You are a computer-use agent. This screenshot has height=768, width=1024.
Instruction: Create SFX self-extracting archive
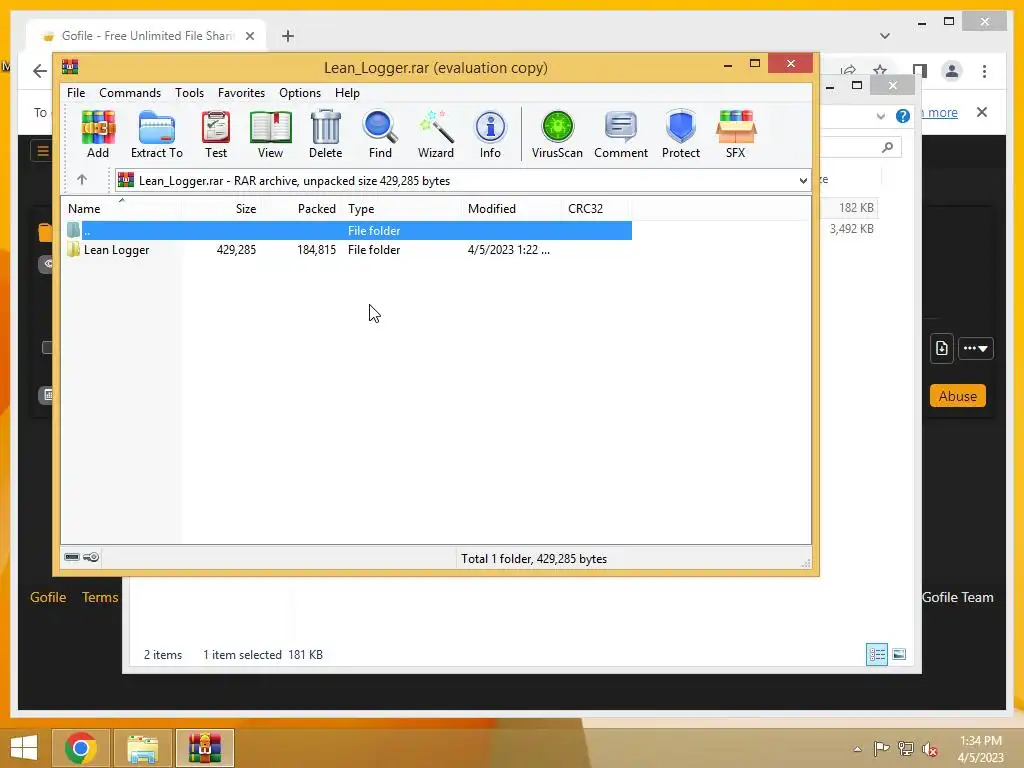tap(735, 134)
